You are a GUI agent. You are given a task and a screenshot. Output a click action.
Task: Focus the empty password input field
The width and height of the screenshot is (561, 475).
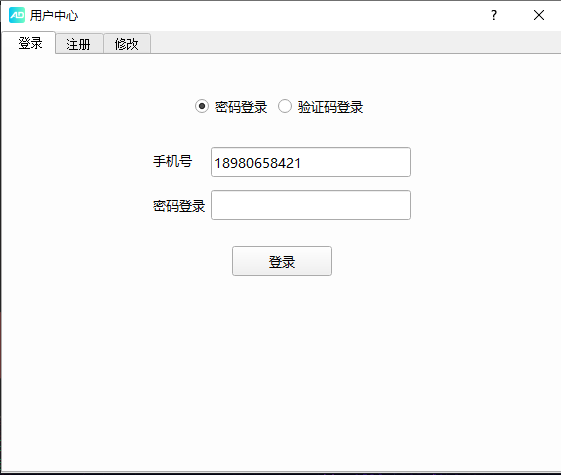[311, 205]
